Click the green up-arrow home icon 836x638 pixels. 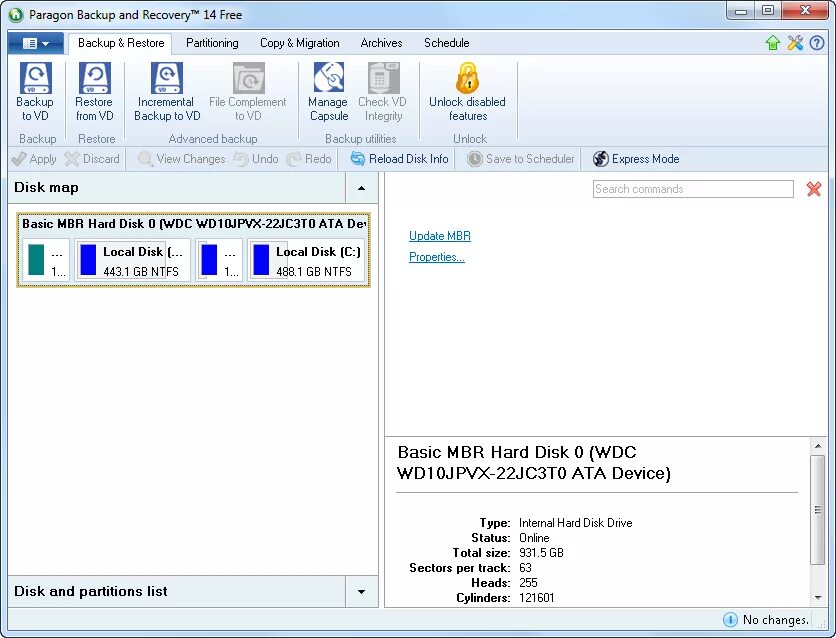tap(773, 43)
